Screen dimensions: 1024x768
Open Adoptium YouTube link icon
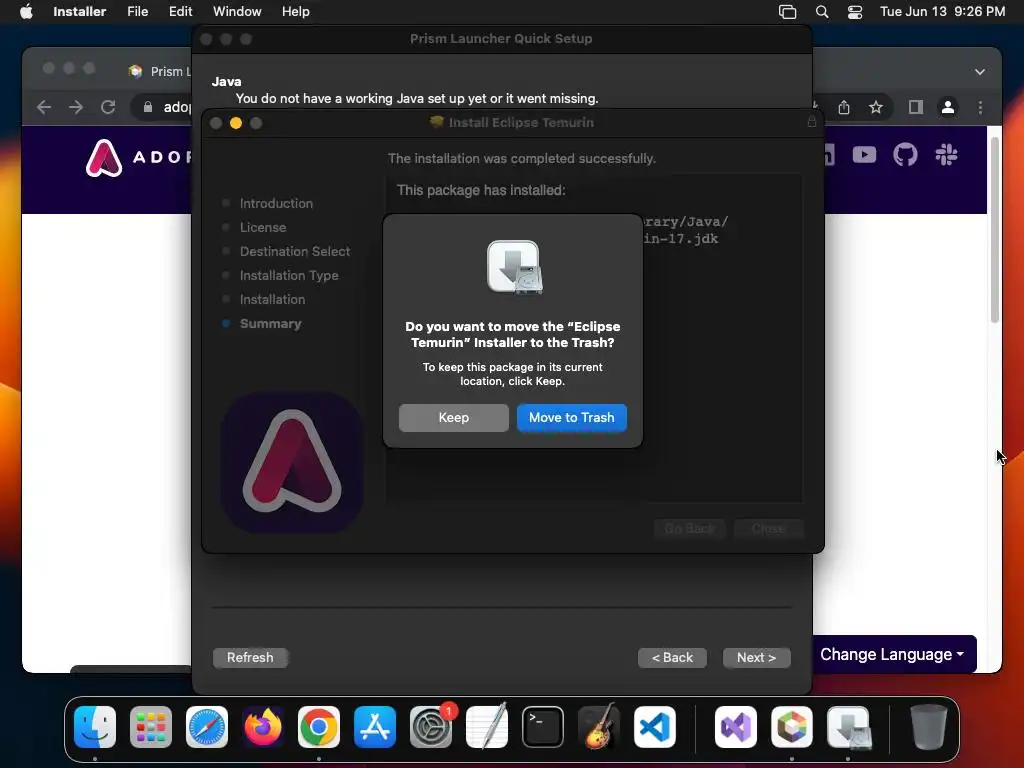pyautogui.click(x=864, y=155)
